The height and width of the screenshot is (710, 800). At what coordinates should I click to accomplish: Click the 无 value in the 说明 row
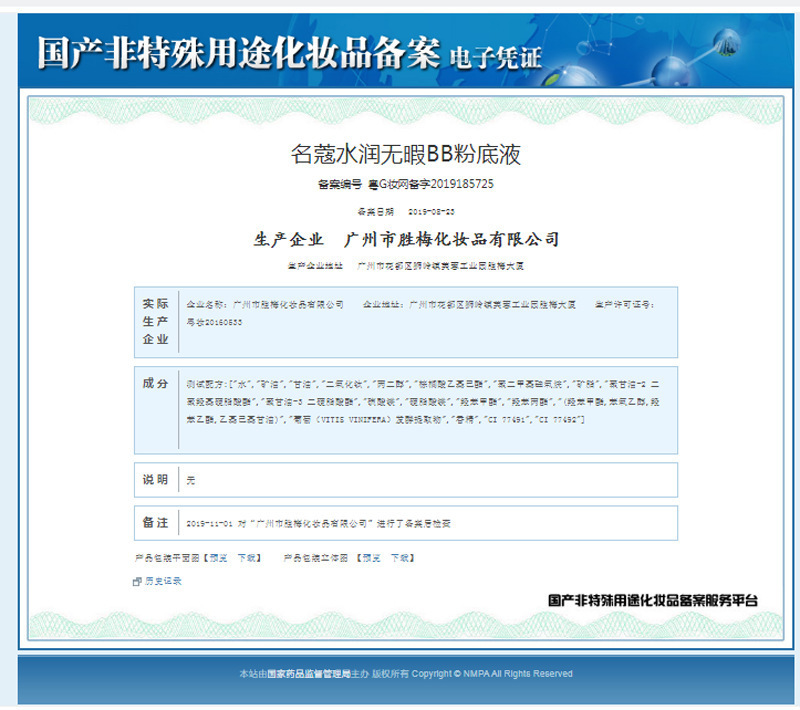tap(191, 480)
